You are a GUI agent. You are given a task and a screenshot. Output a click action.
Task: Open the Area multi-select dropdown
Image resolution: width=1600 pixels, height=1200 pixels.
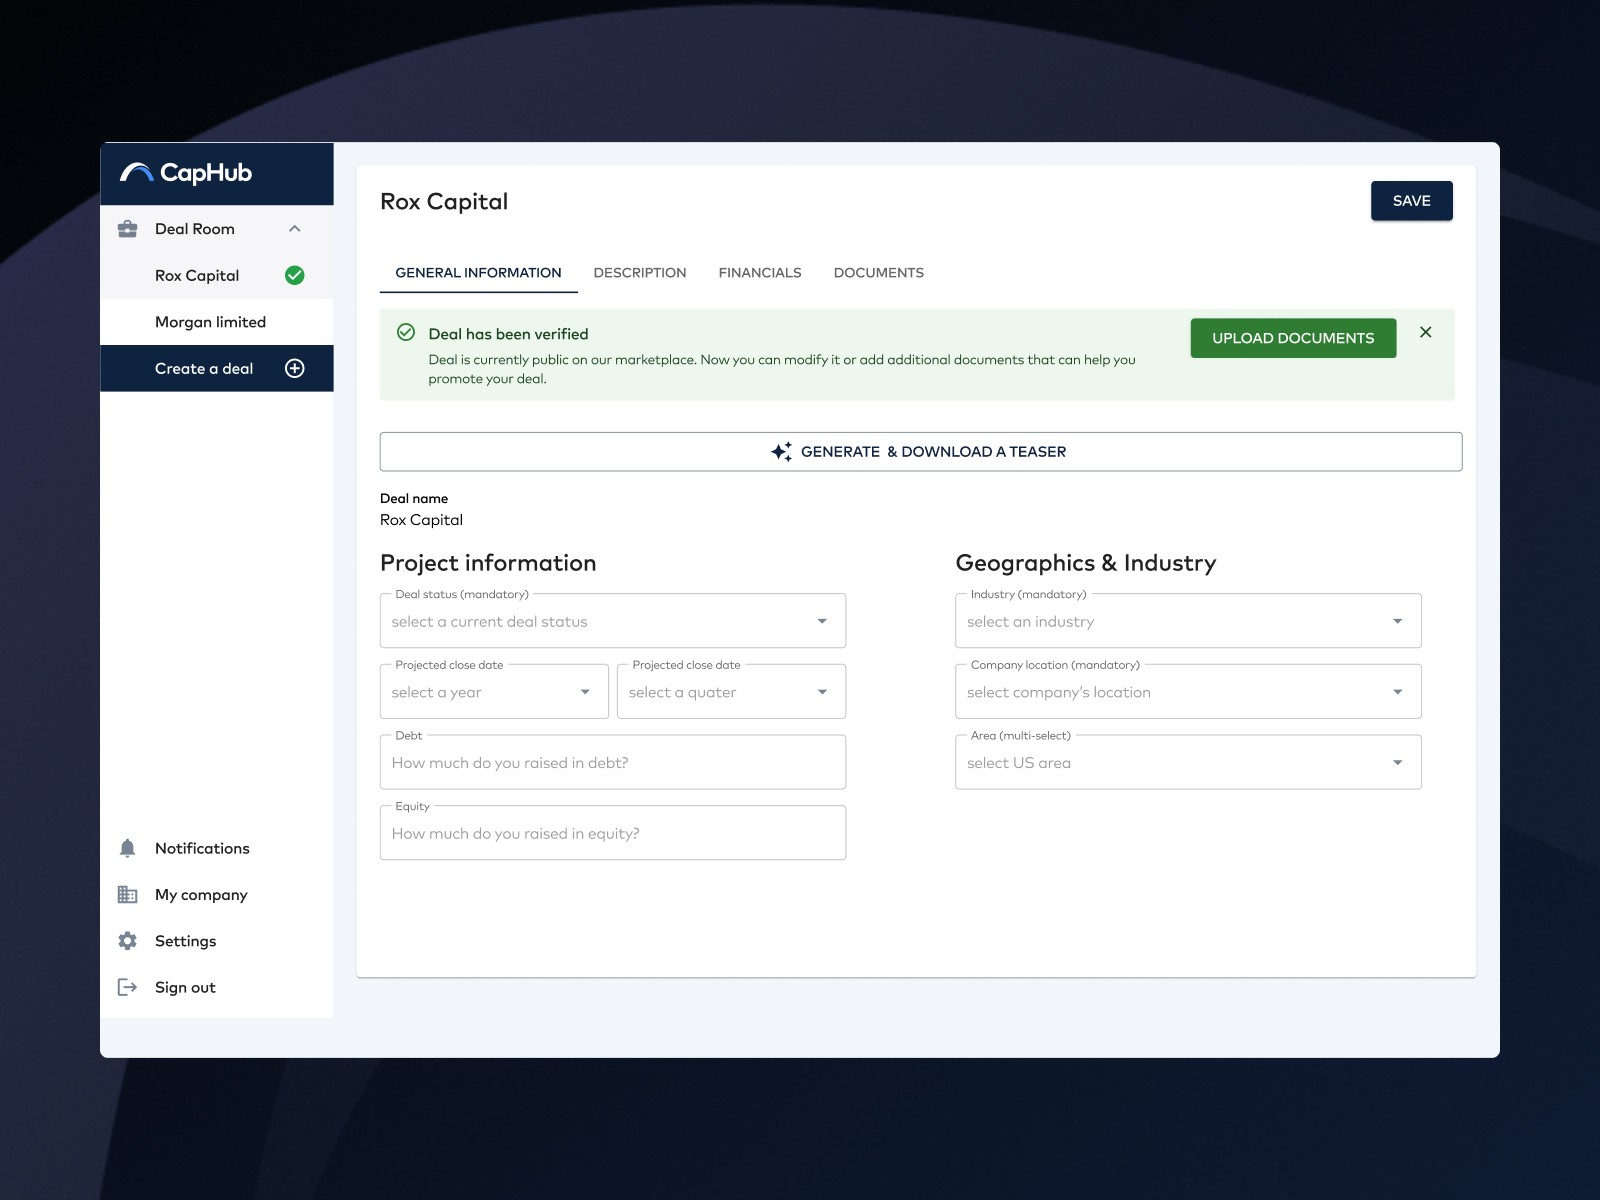(1188, 763)
